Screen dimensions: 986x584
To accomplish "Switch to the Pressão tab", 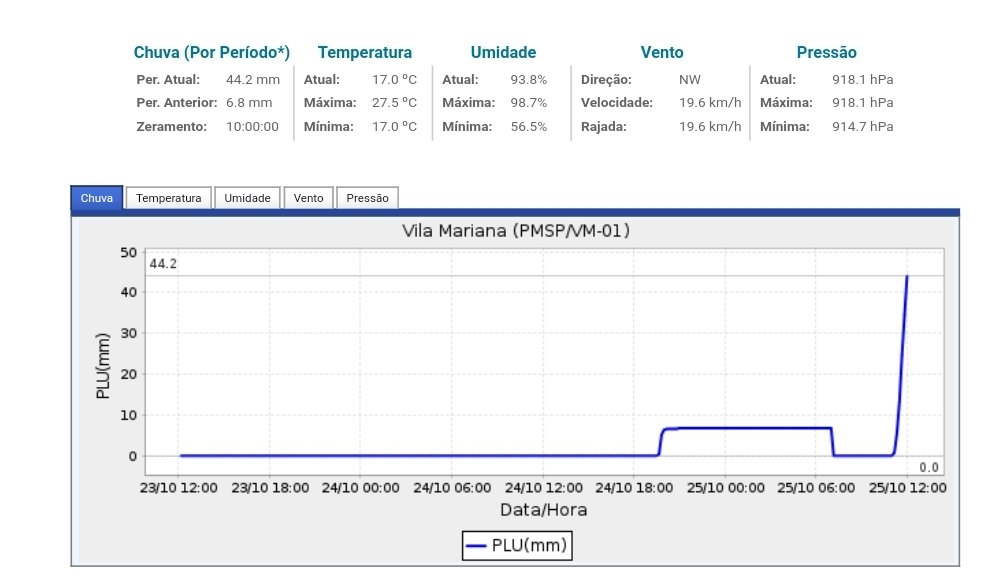I will pos(367,198).
